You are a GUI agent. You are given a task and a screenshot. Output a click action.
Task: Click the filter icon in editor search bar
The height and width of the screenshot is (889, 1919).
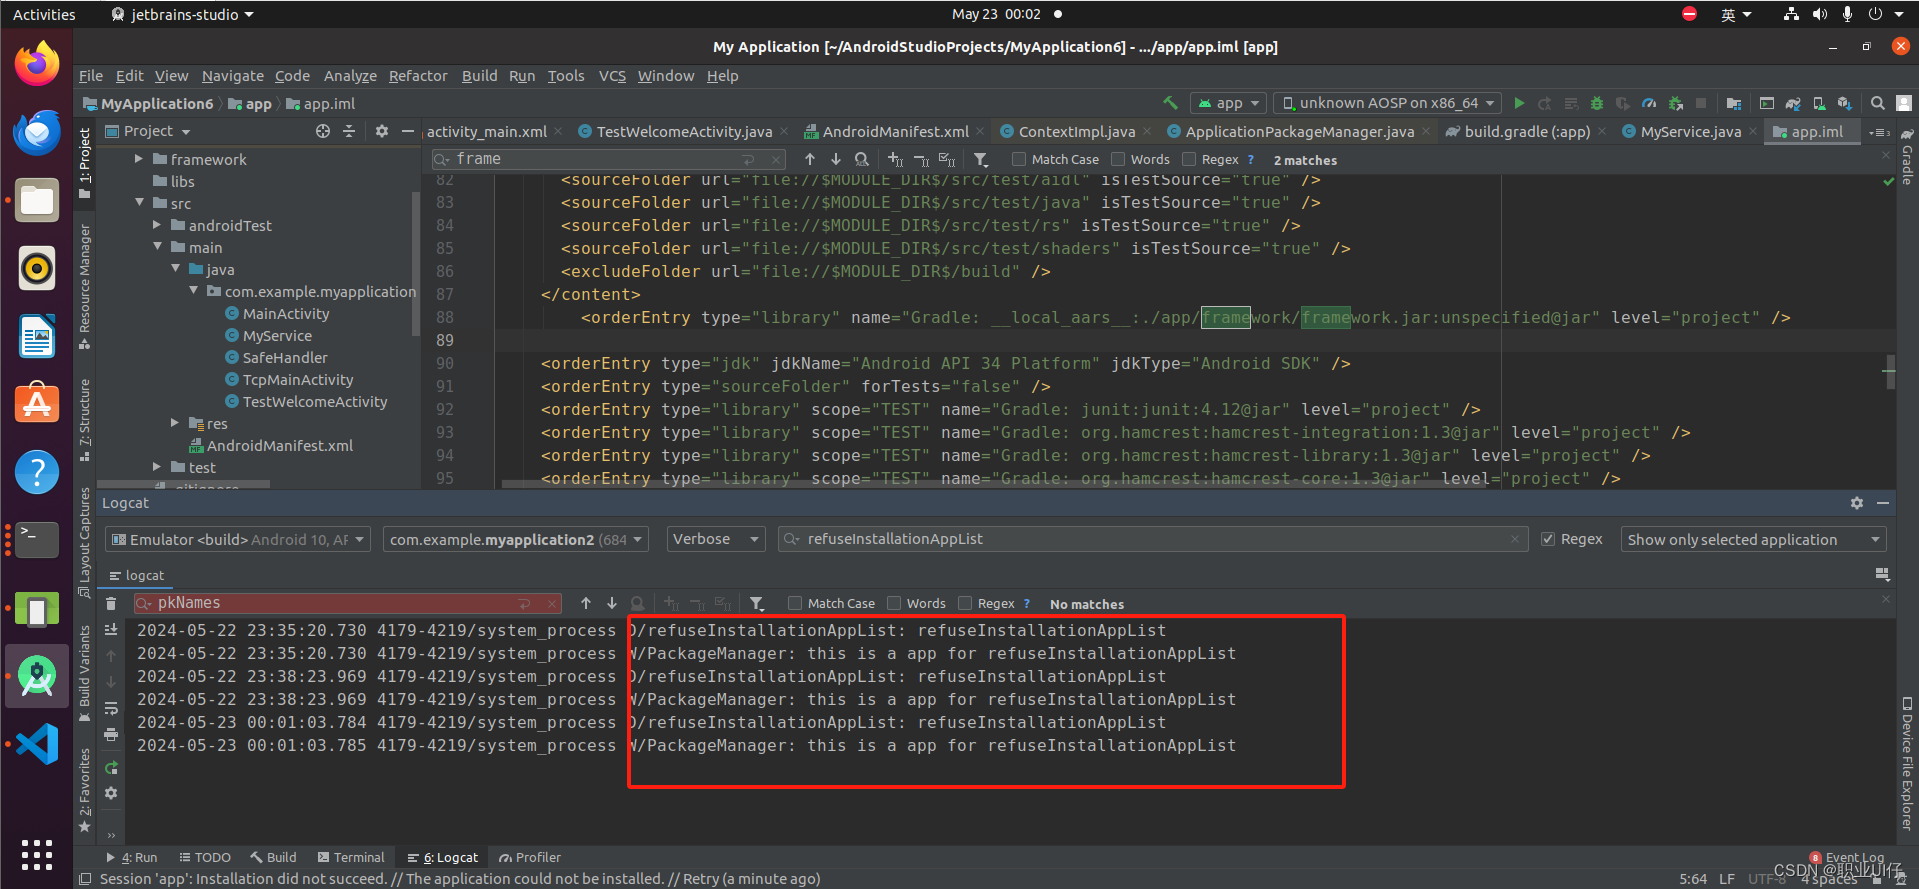981,159
